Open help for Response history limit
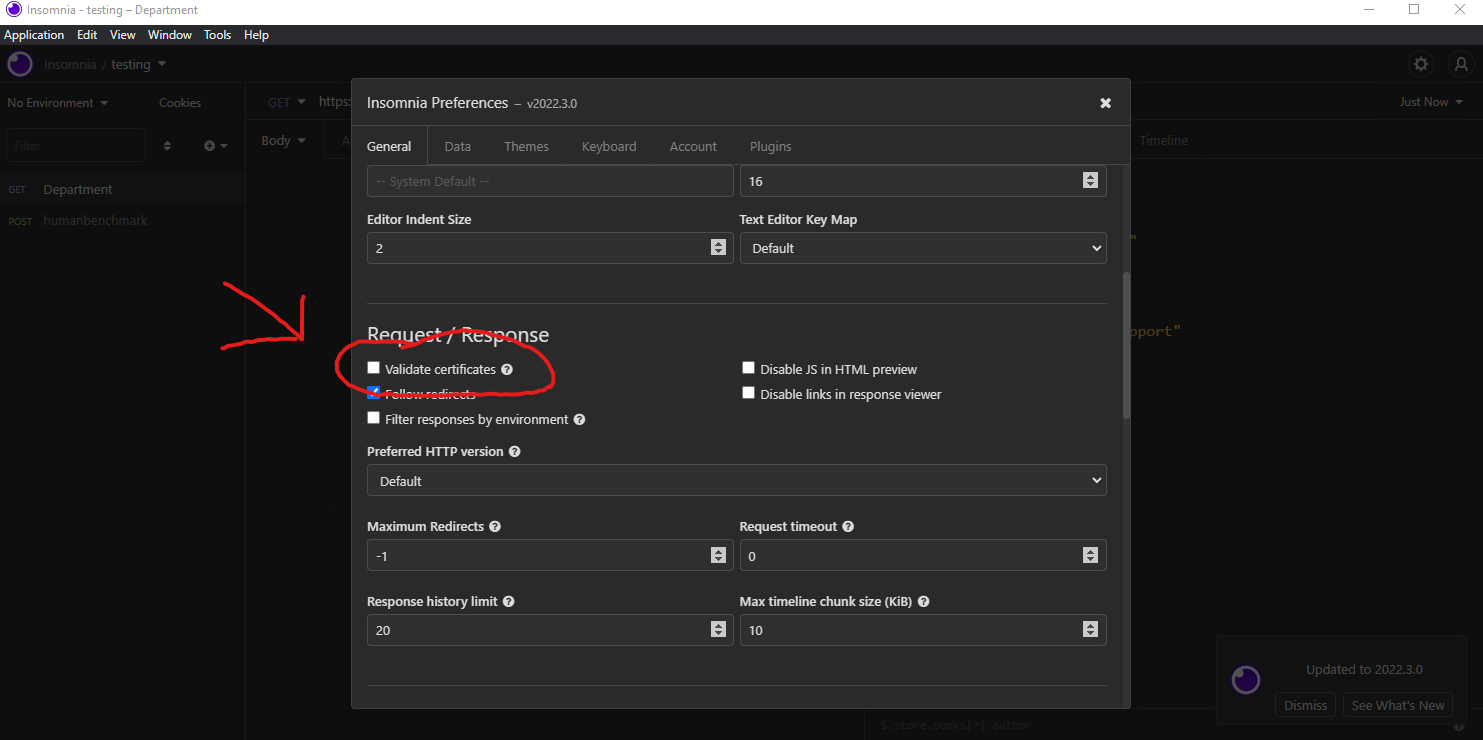 click(x=509, y=601)
